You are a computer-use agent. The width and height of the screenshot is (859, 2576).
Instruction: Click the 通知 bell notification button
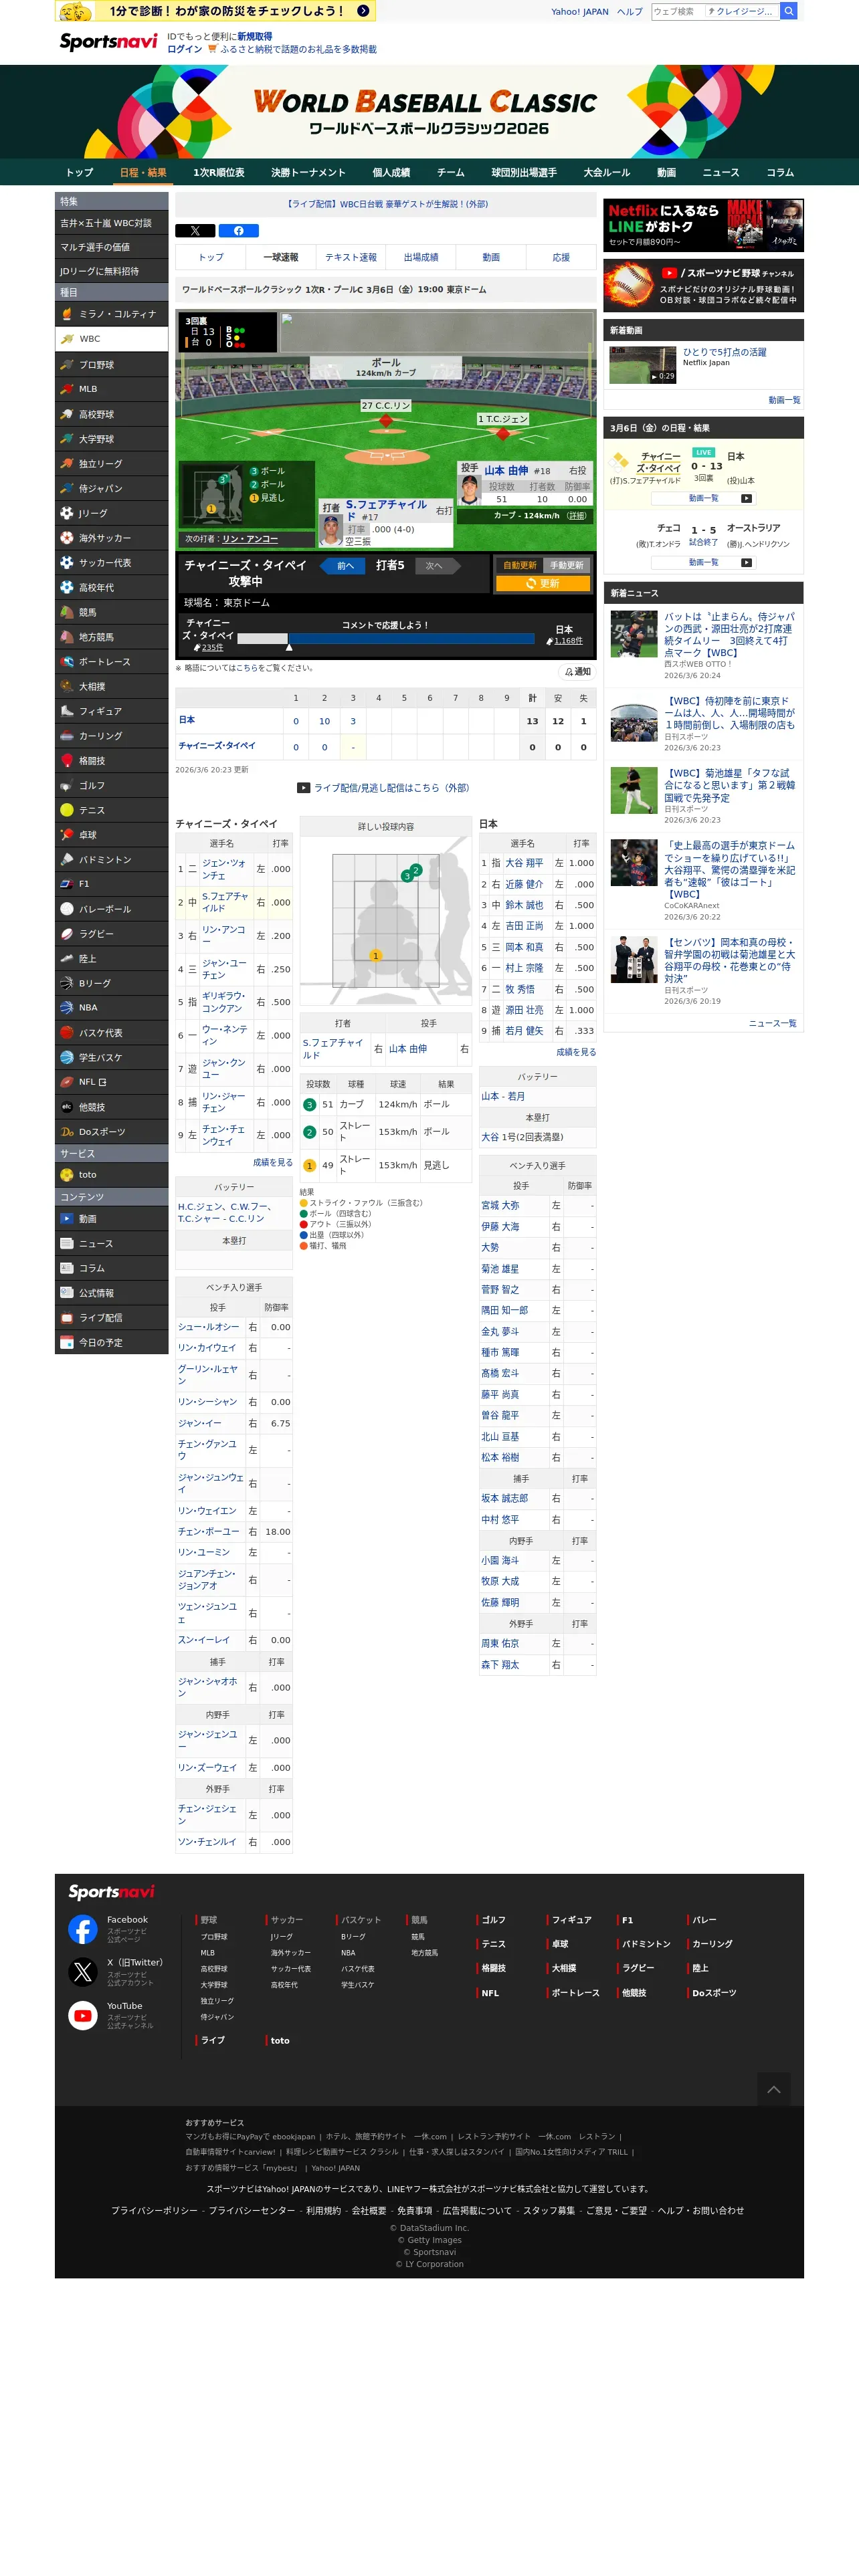(x=577, y=672)
